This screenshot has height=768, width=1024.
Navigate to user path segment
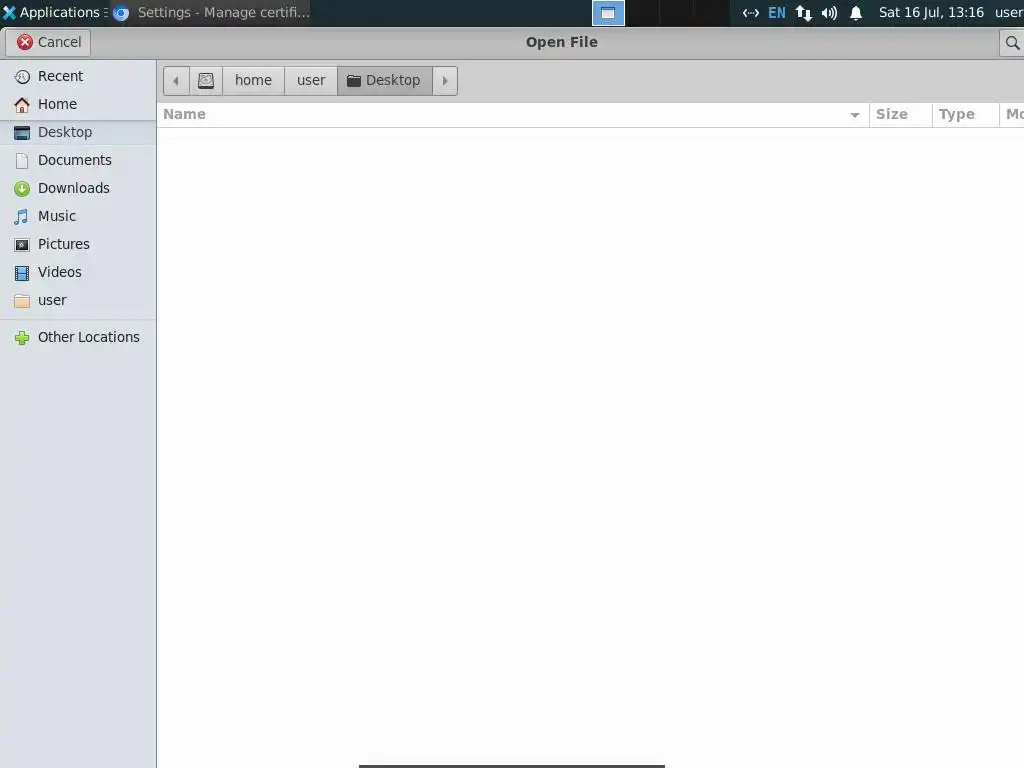click(311, 81)
